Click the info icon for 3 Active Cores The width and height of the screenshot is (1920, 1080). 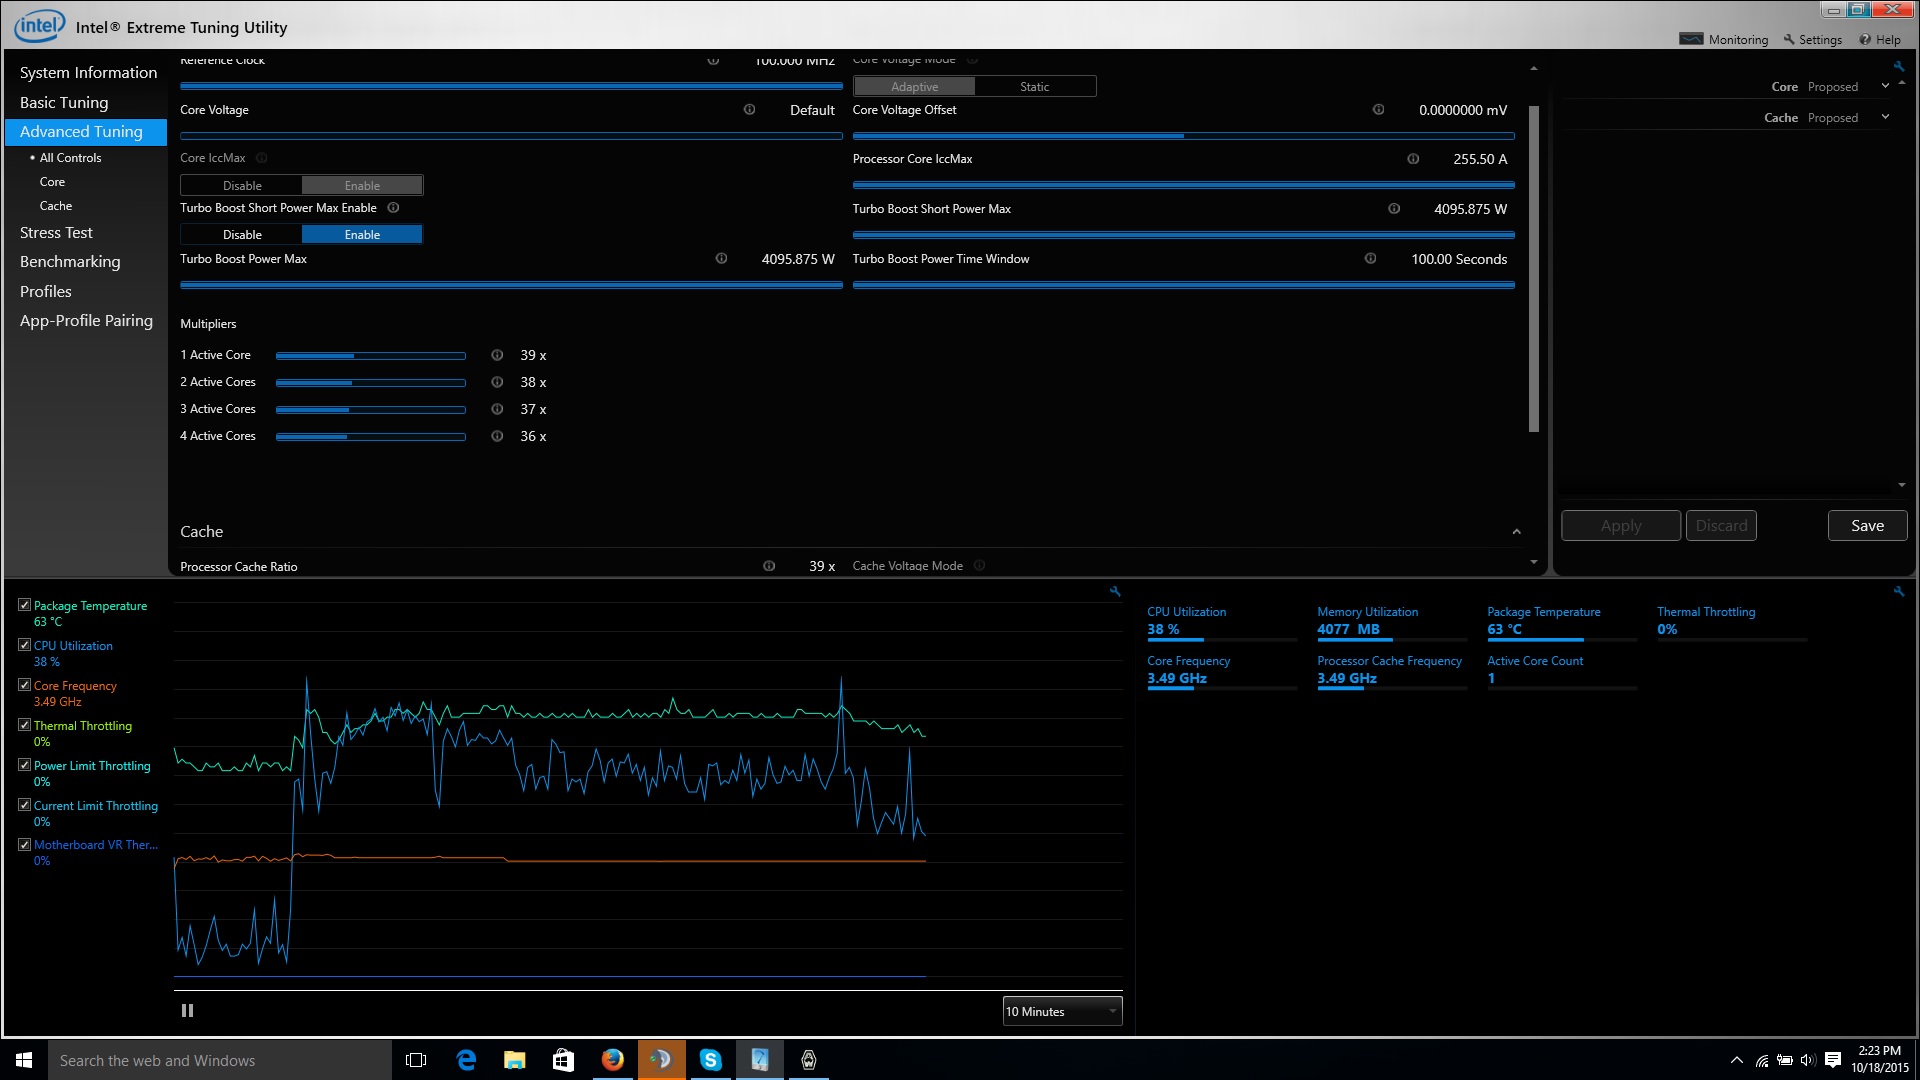(x=497, y=409)
